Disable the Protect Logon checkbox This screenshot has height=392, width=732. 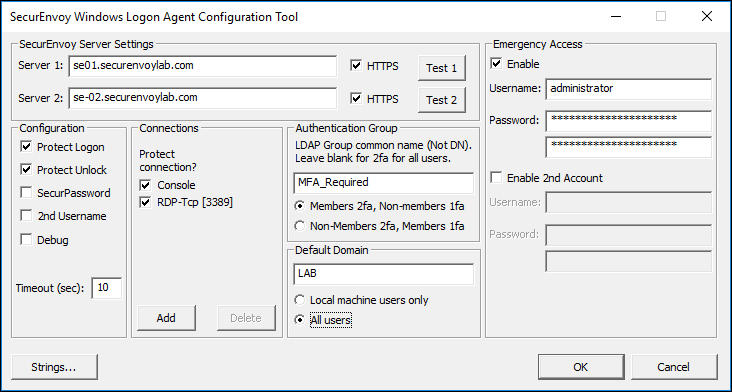(26, 147)
